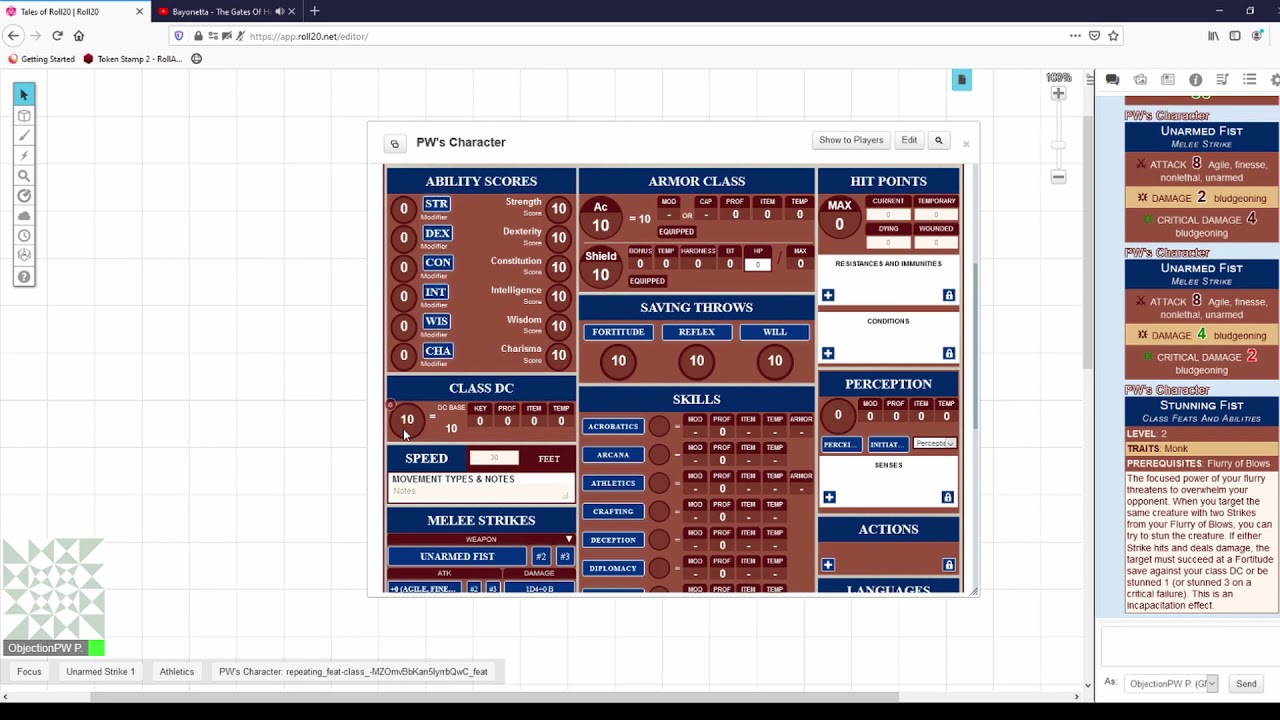The width and height of the screenshot is (1280, 720).
Task: Add a condition with plus icon
Action: [828, 353]
